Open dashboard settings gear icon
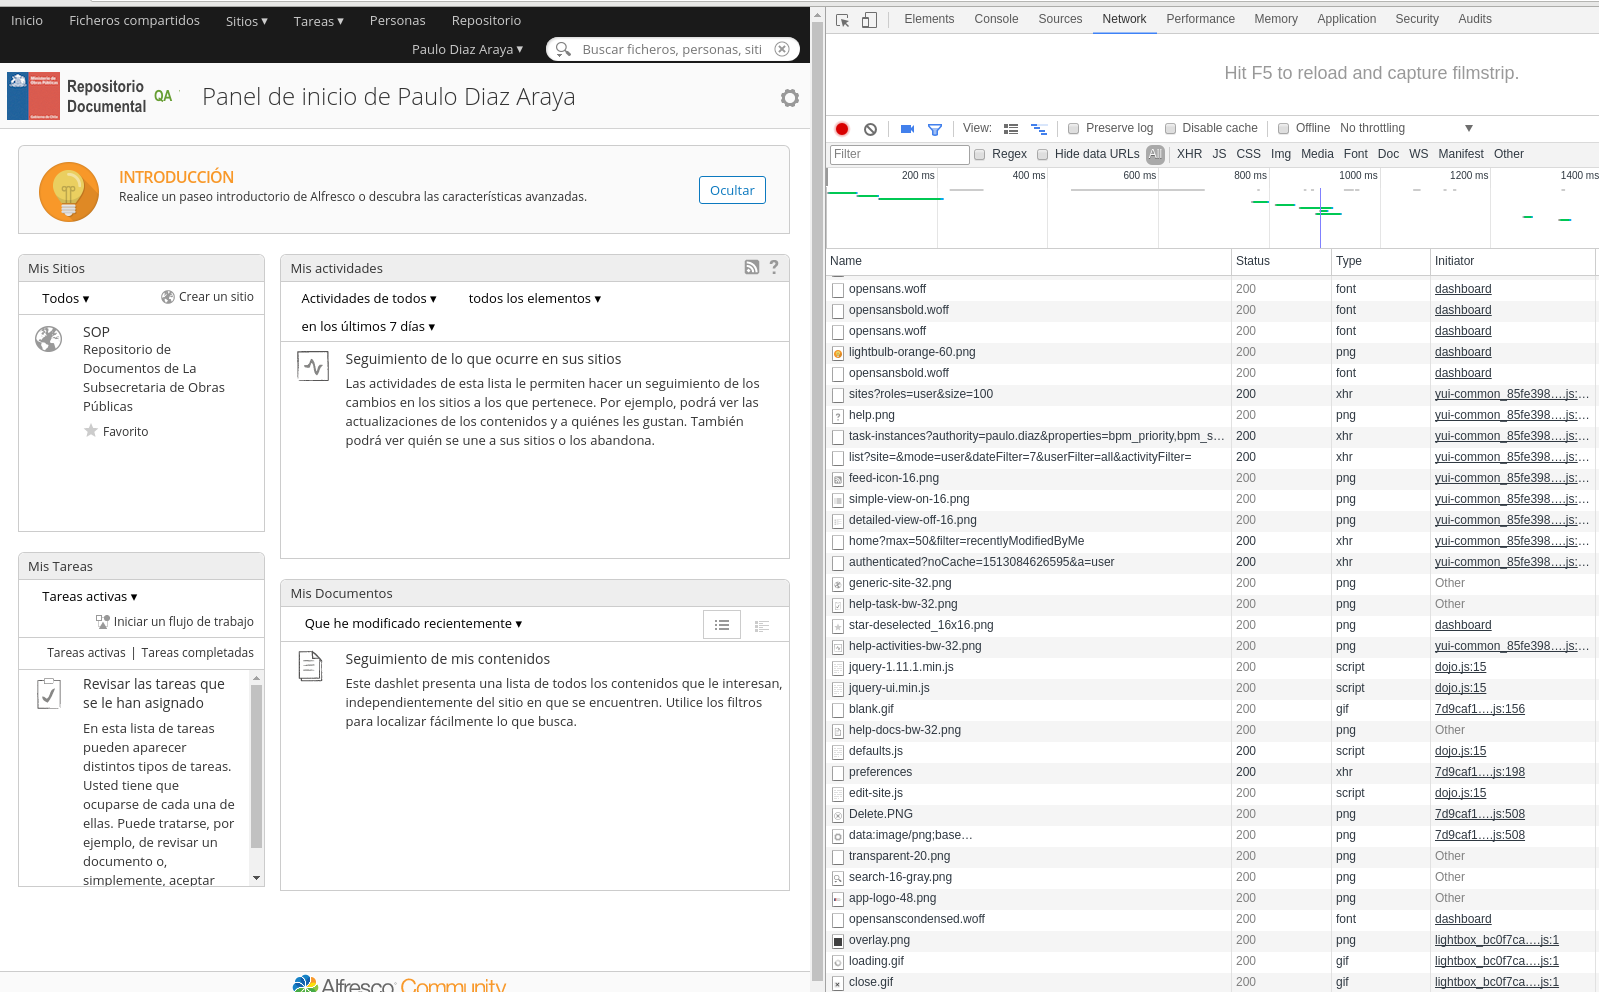Screen dimensions: 1599x992 (x=790, y=98)
